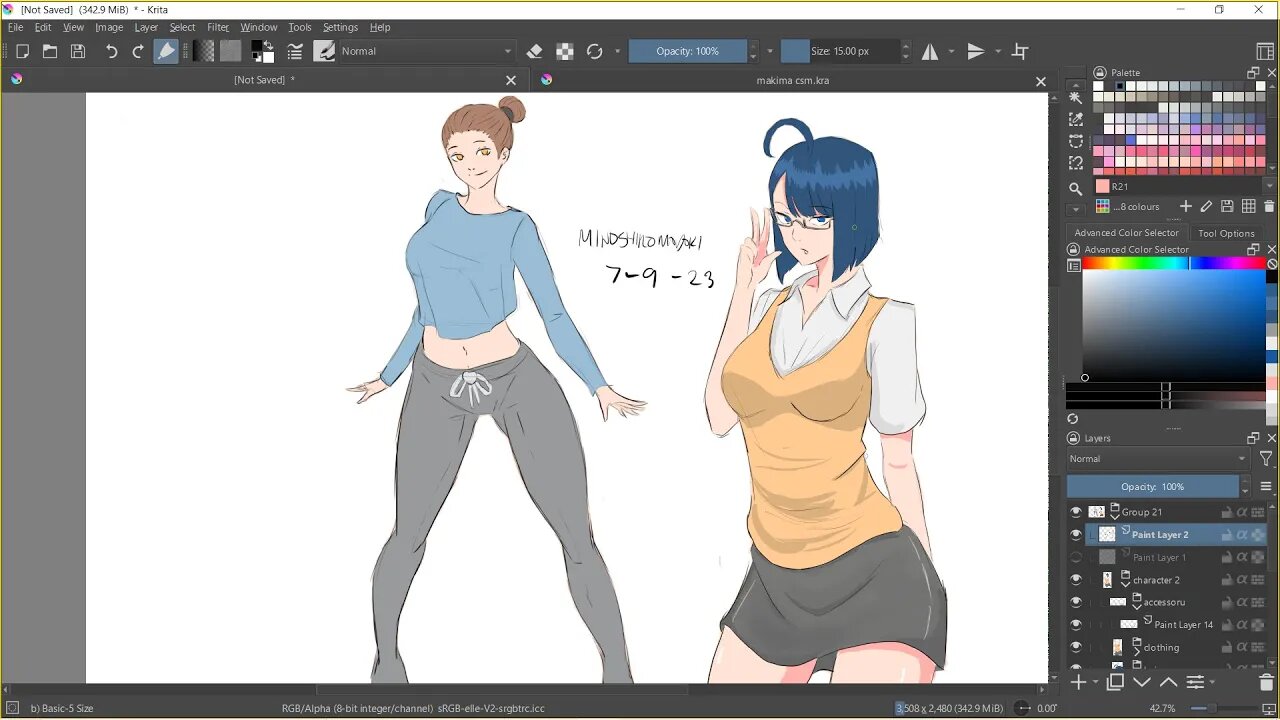Open the layer blending mode Normal dropdown
This screenshot has width=1280, height=720.
click(x=1158, y=459)
